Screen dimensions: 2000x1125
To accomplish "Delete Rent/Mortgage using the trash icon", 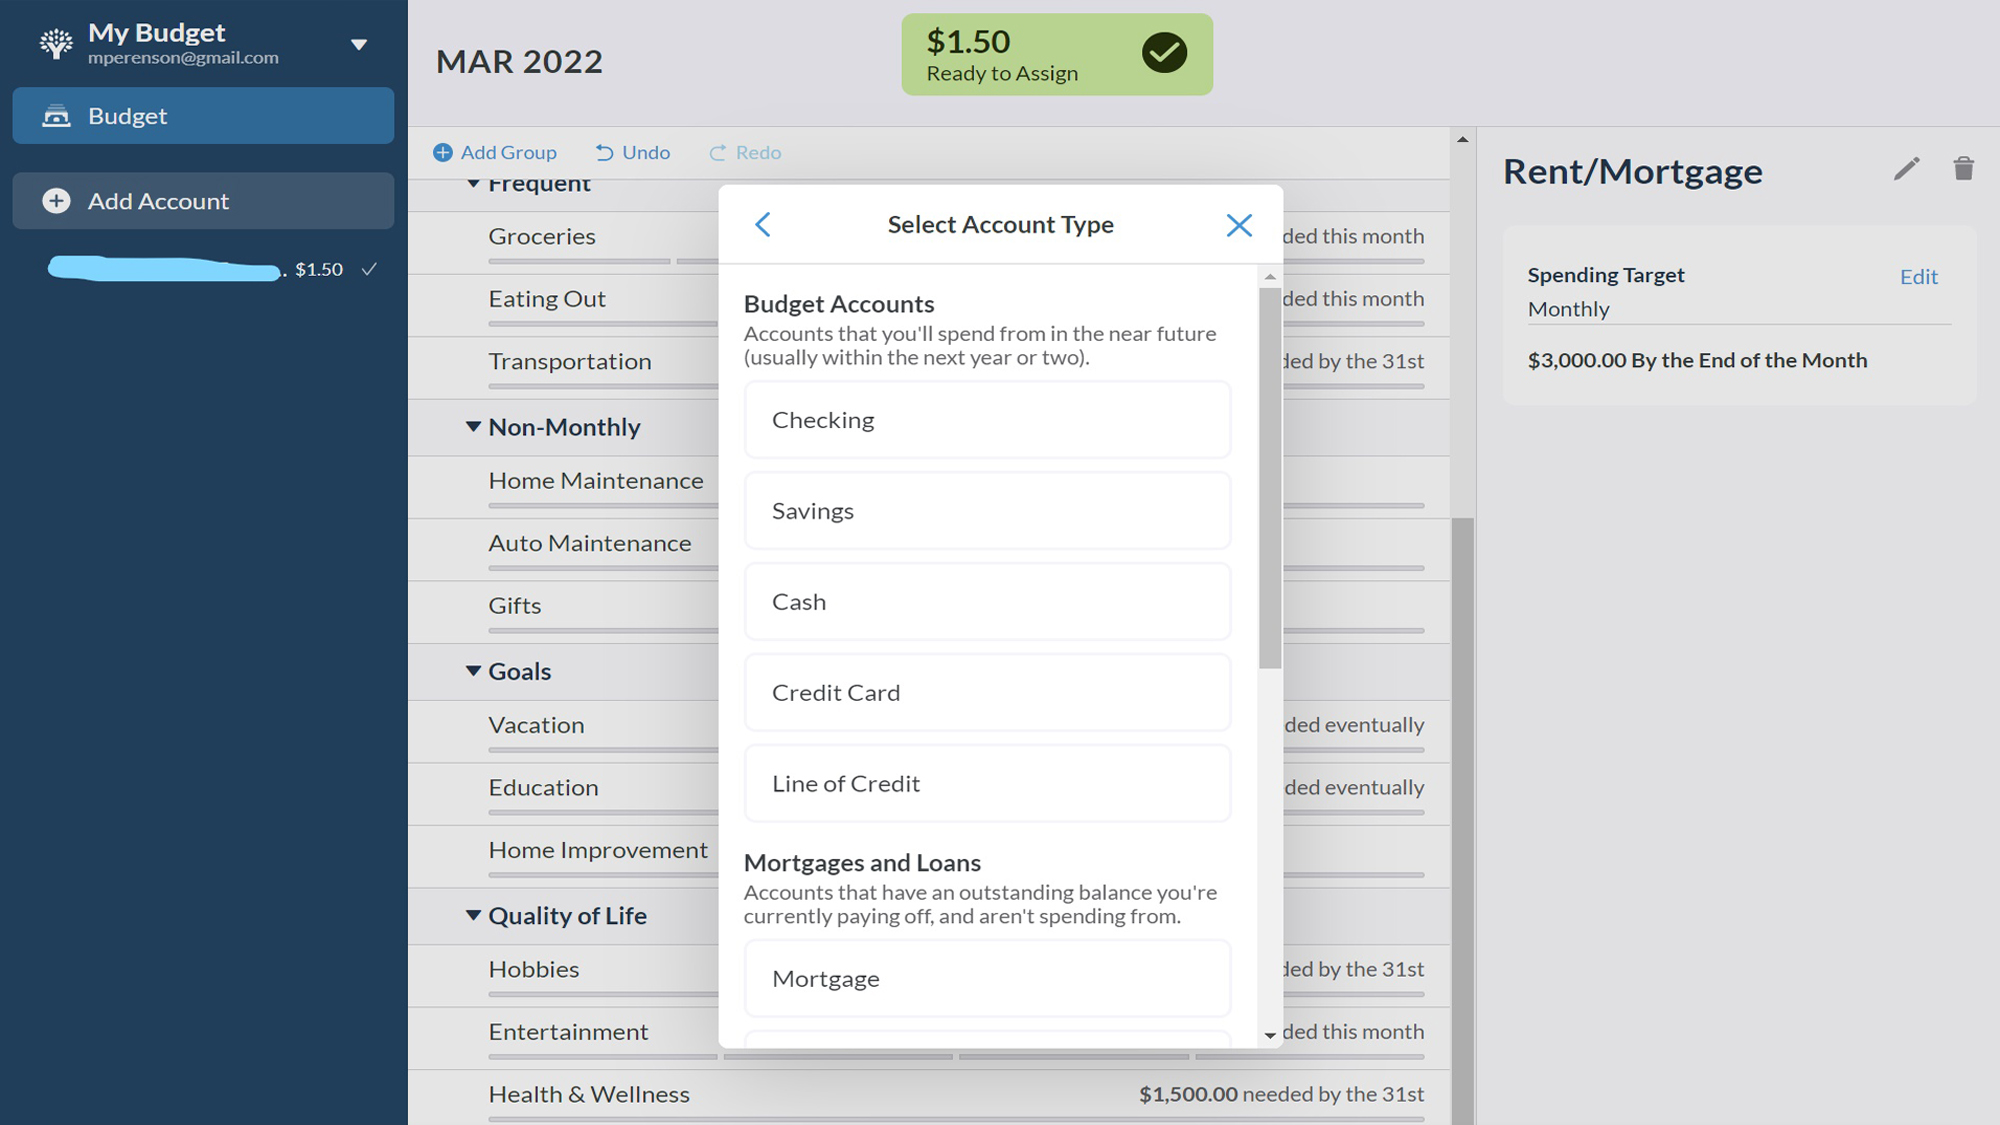I will pos(1964,169).
